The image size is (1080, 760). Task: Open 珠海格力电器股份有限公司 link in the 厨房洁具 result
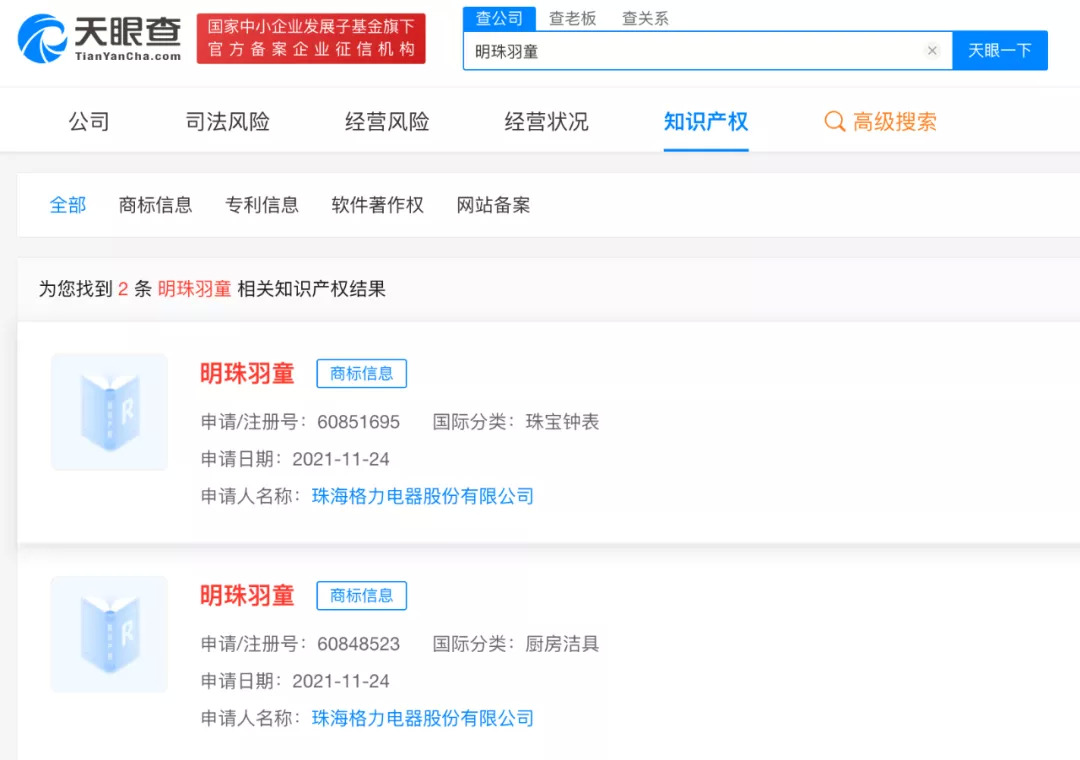coord(423,718)
